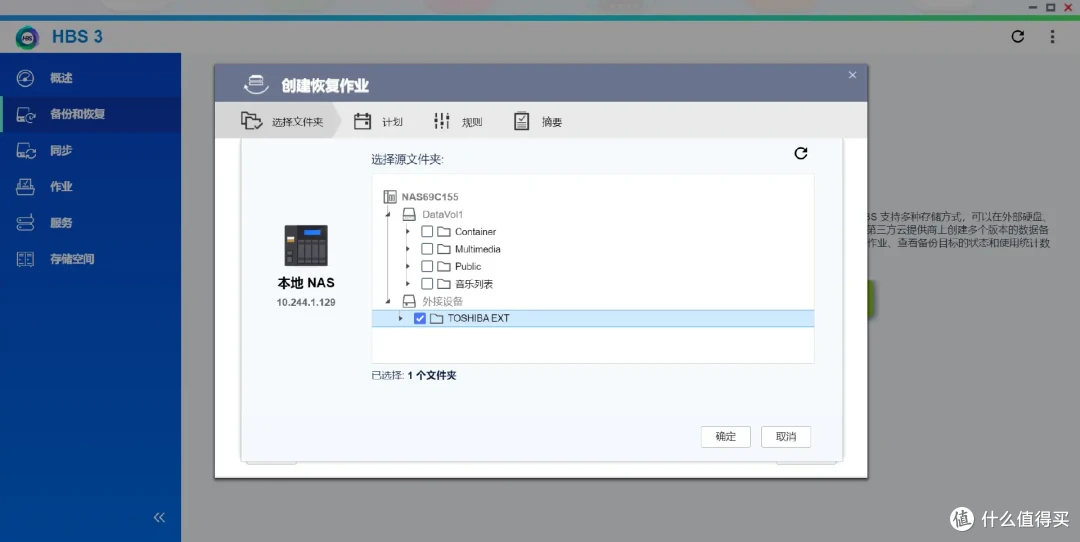Check the Multimedia folder checkbox
The height and width of the screenshot is (542, 1080).
click(x=427, y=249)
